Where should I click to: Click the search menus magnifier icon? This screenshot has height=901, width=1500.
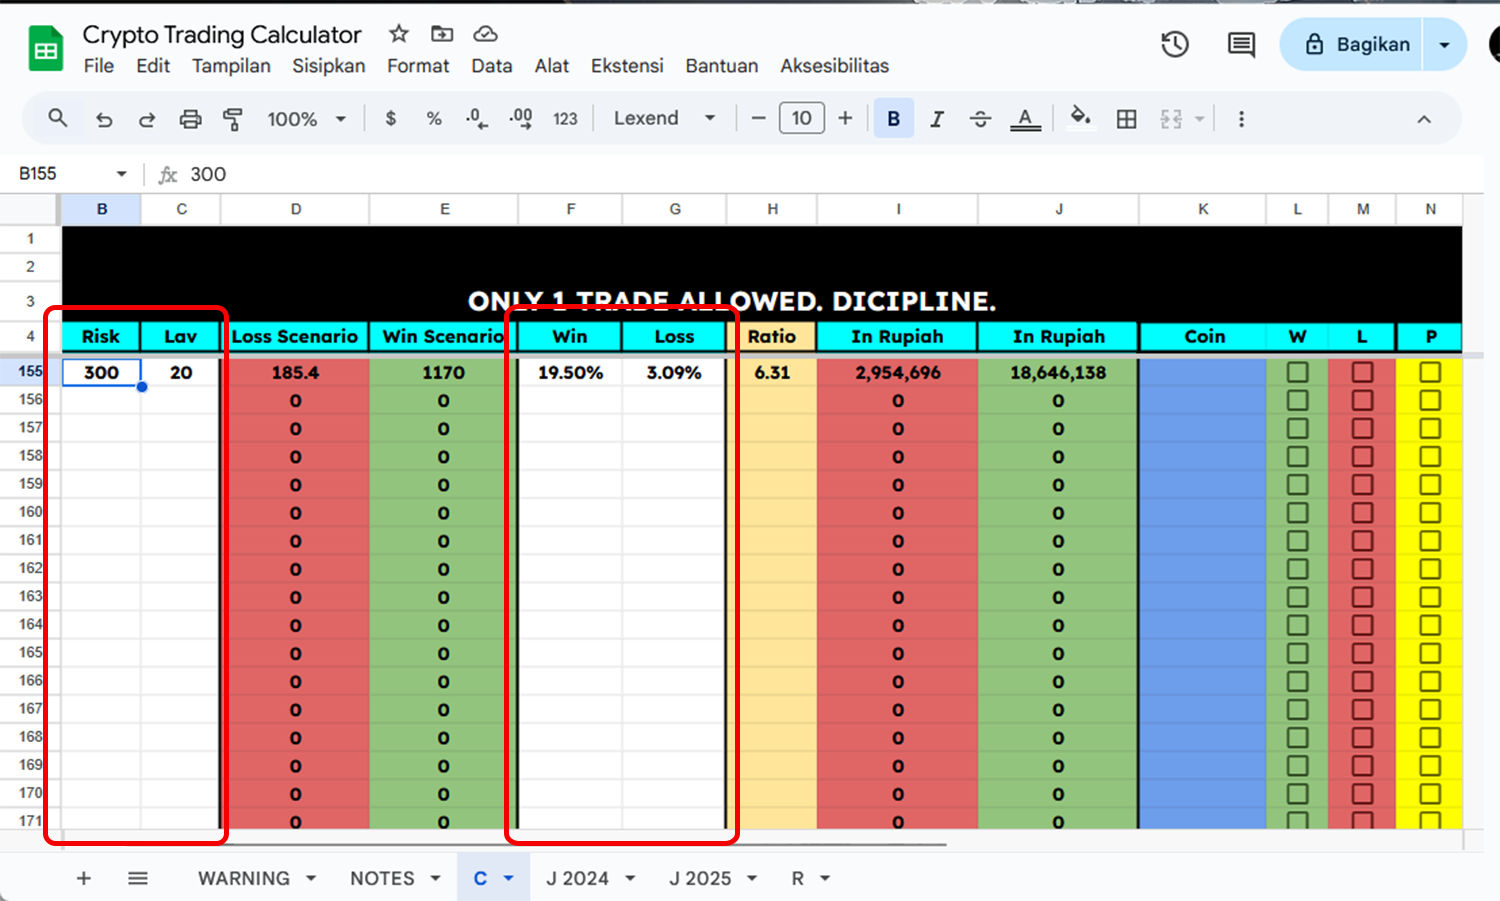click(x=58, y=118)
